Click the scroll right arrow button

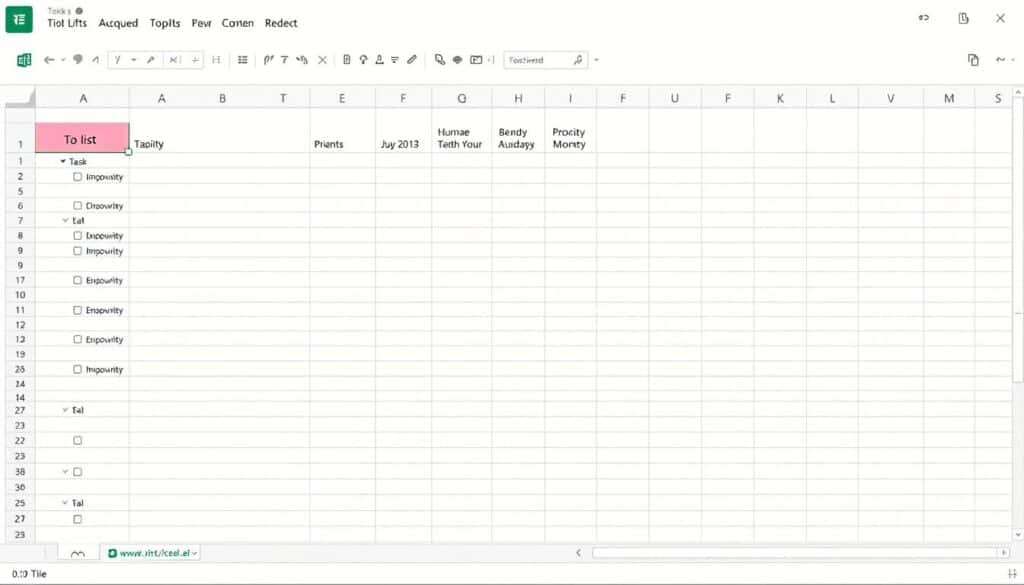coord(1004,553)
